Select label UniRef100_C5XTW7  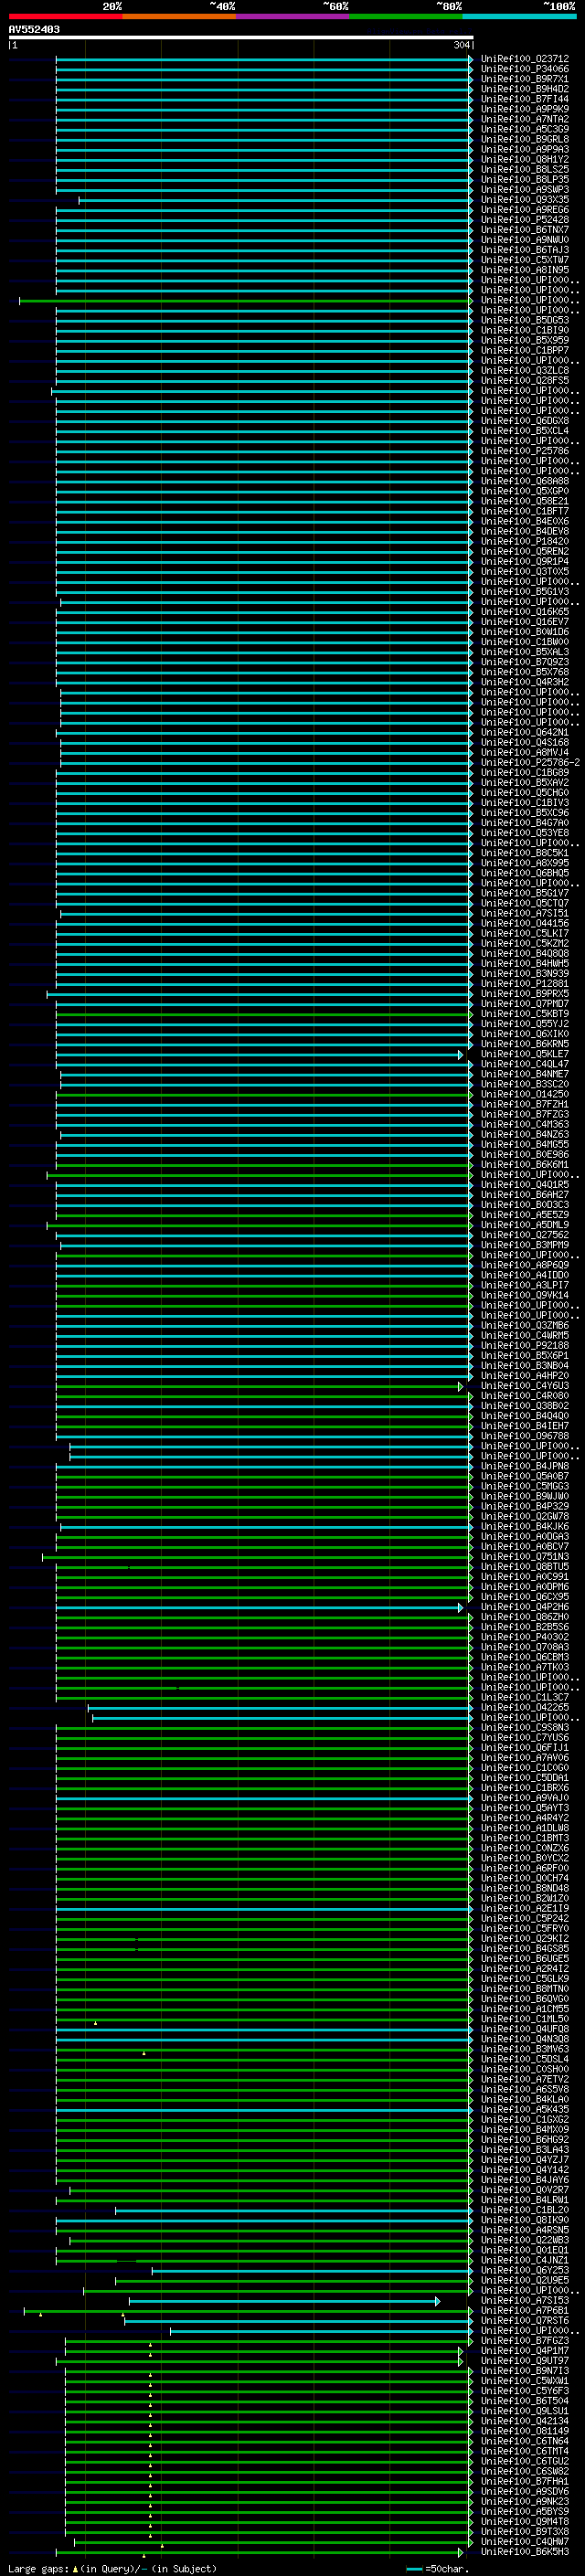click(x=525, y=260)
